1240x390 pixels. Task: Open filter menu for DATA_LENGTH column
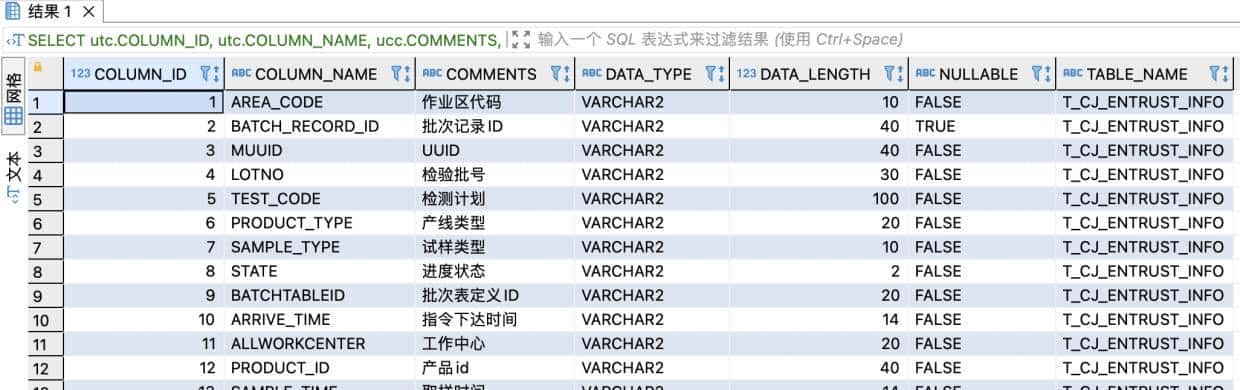click(x=893, y=74)
